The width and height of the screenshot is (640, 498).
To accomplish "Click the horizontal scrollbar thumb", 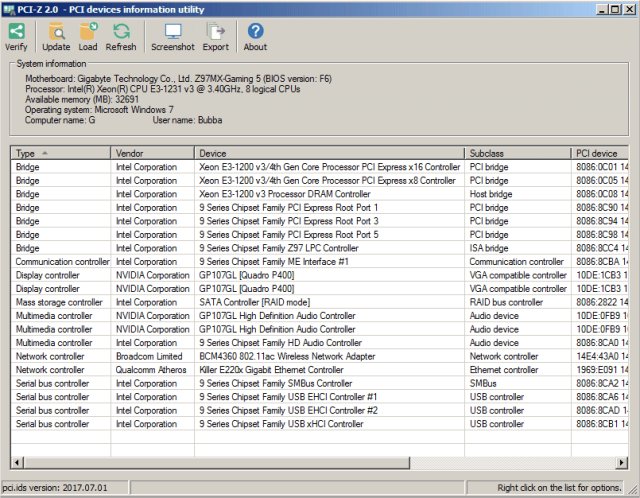I will [x=216, y=462].
